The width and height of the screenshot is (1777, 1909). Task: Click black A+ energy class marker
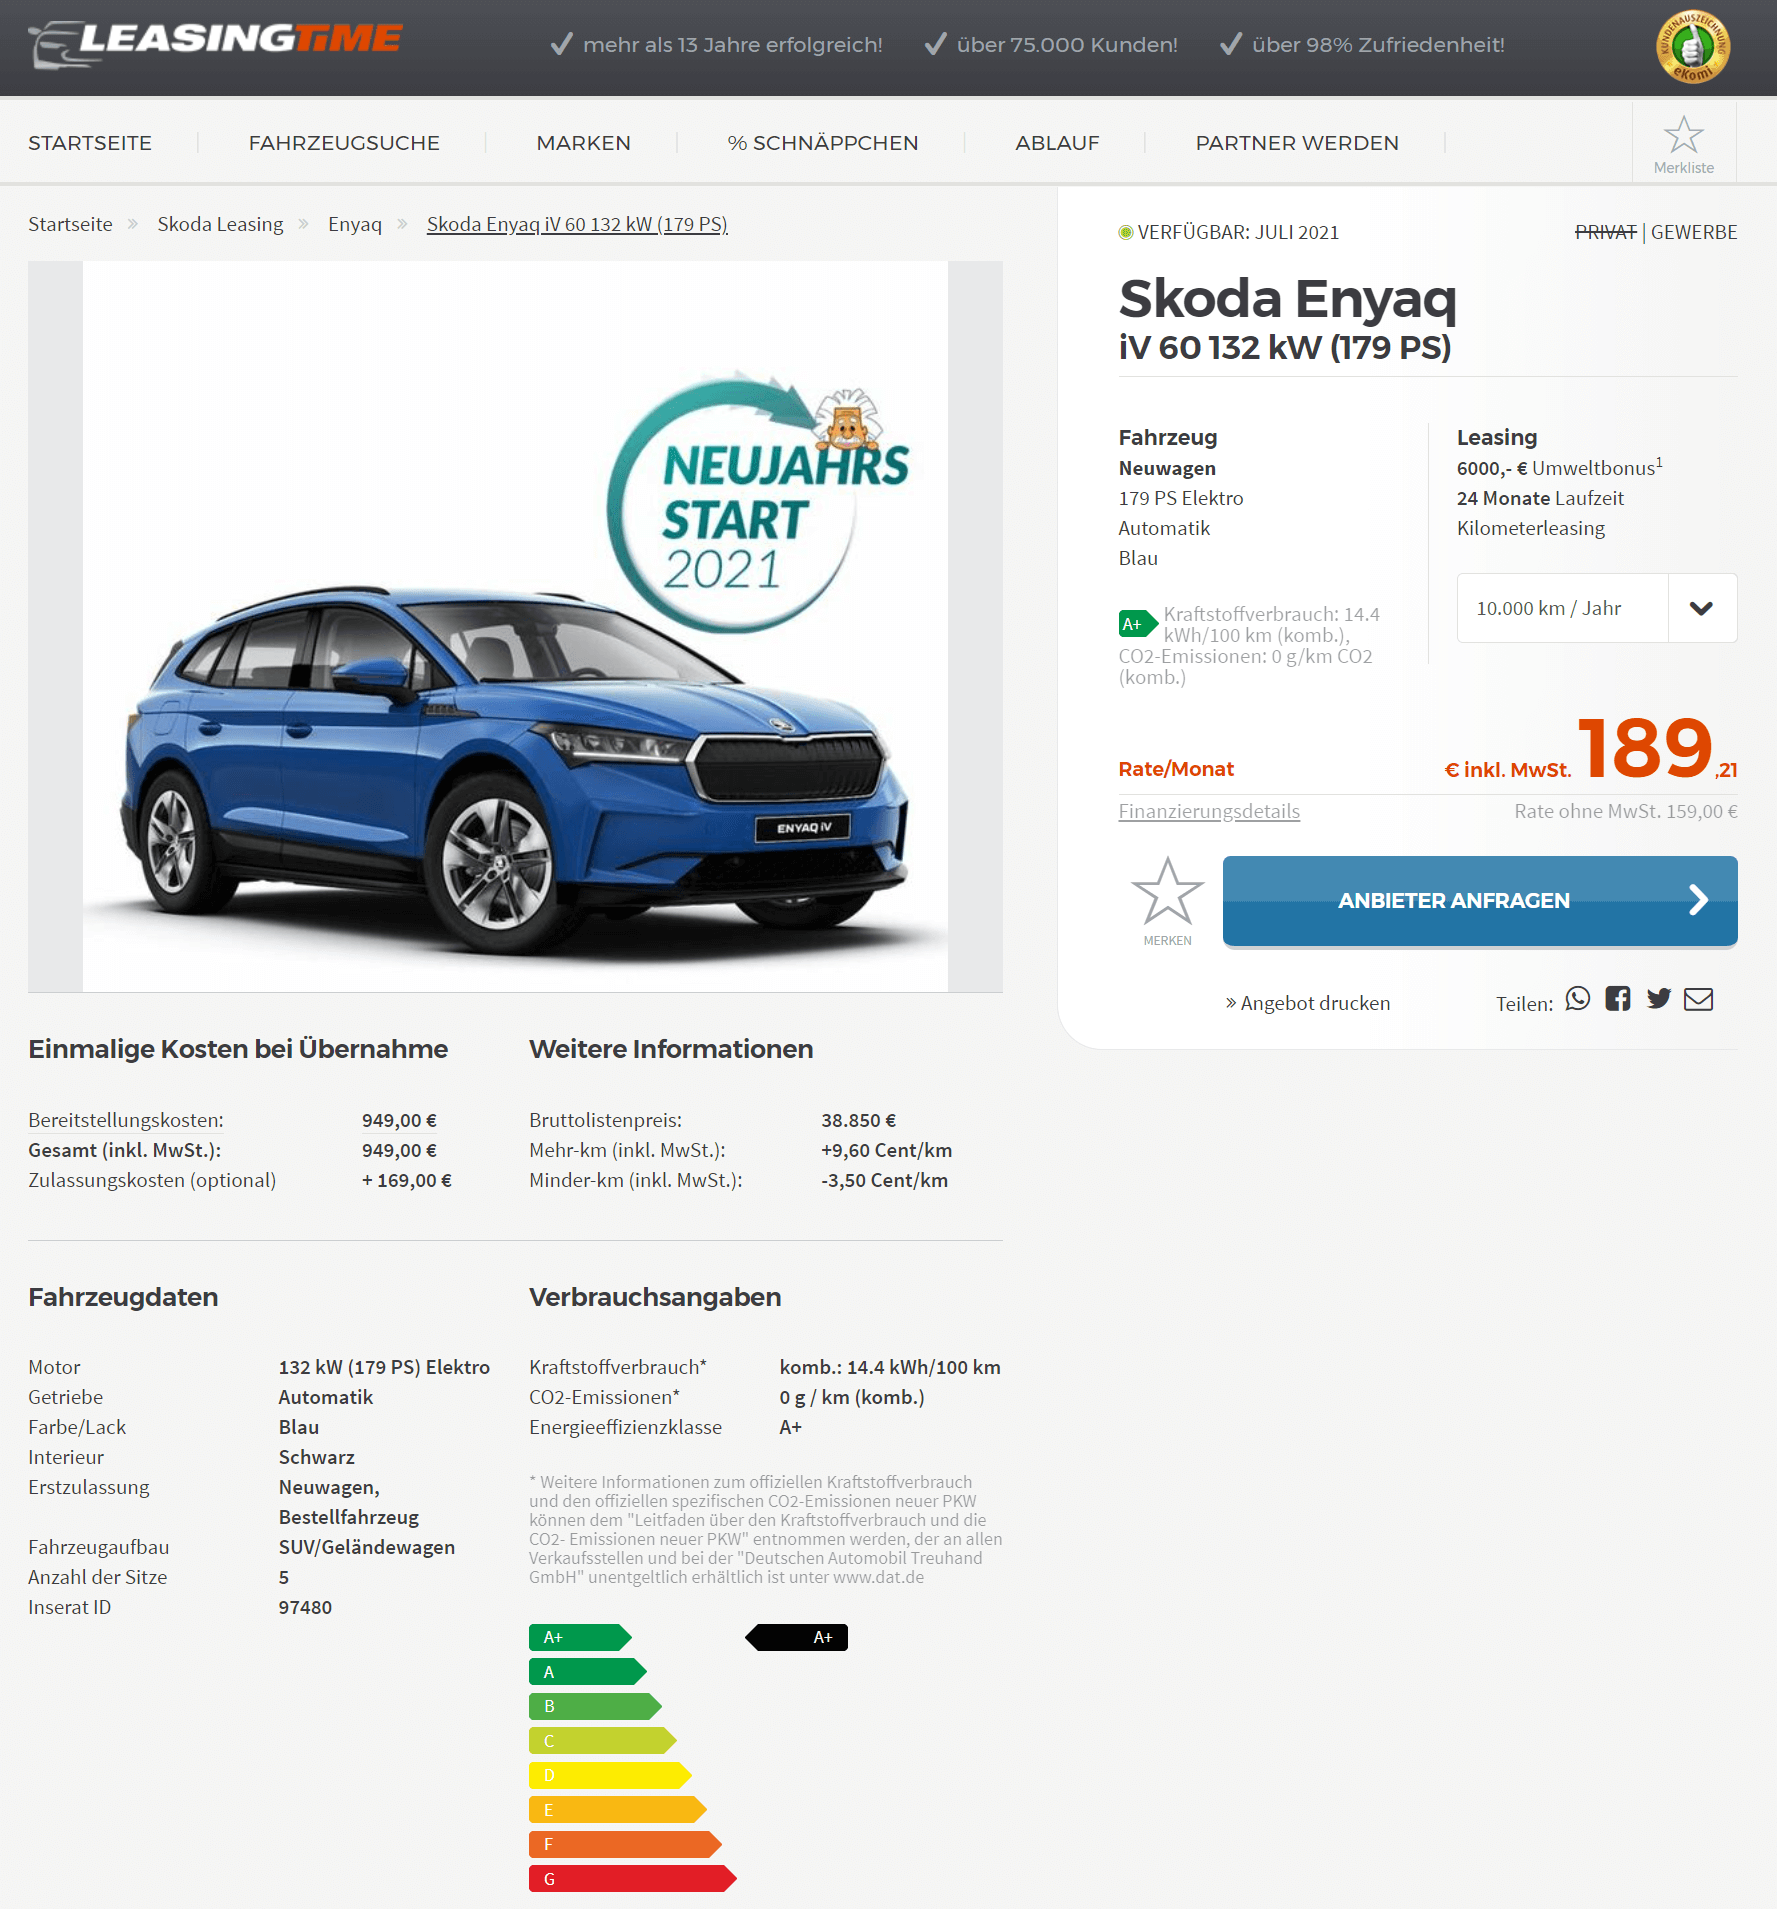coord(797,1637)
